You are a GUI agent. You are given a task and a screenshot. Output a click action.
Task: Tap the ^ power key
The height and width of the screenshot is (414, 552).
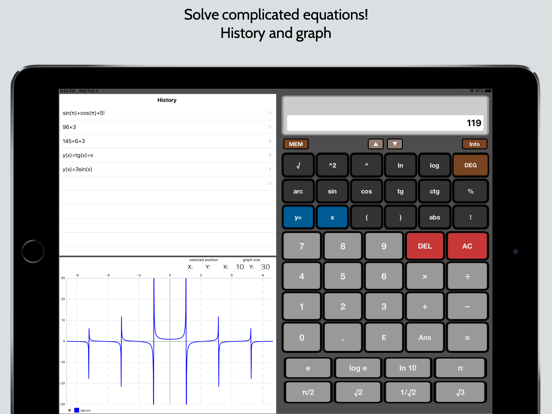click(x=366, y=165)
